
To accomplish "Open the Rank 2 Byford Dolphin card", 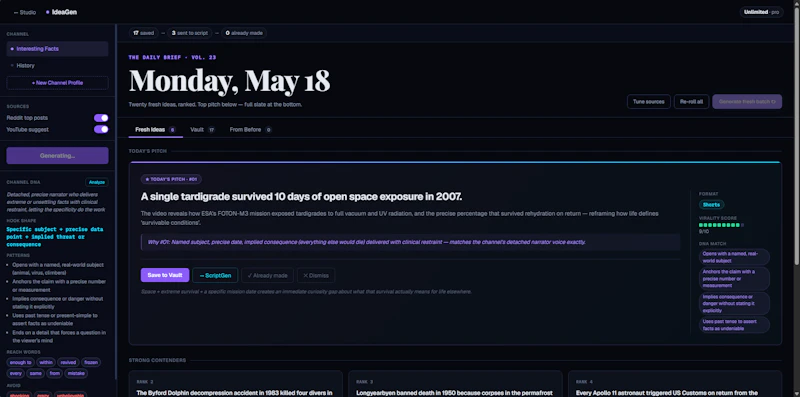I will [x=236, y=384].
